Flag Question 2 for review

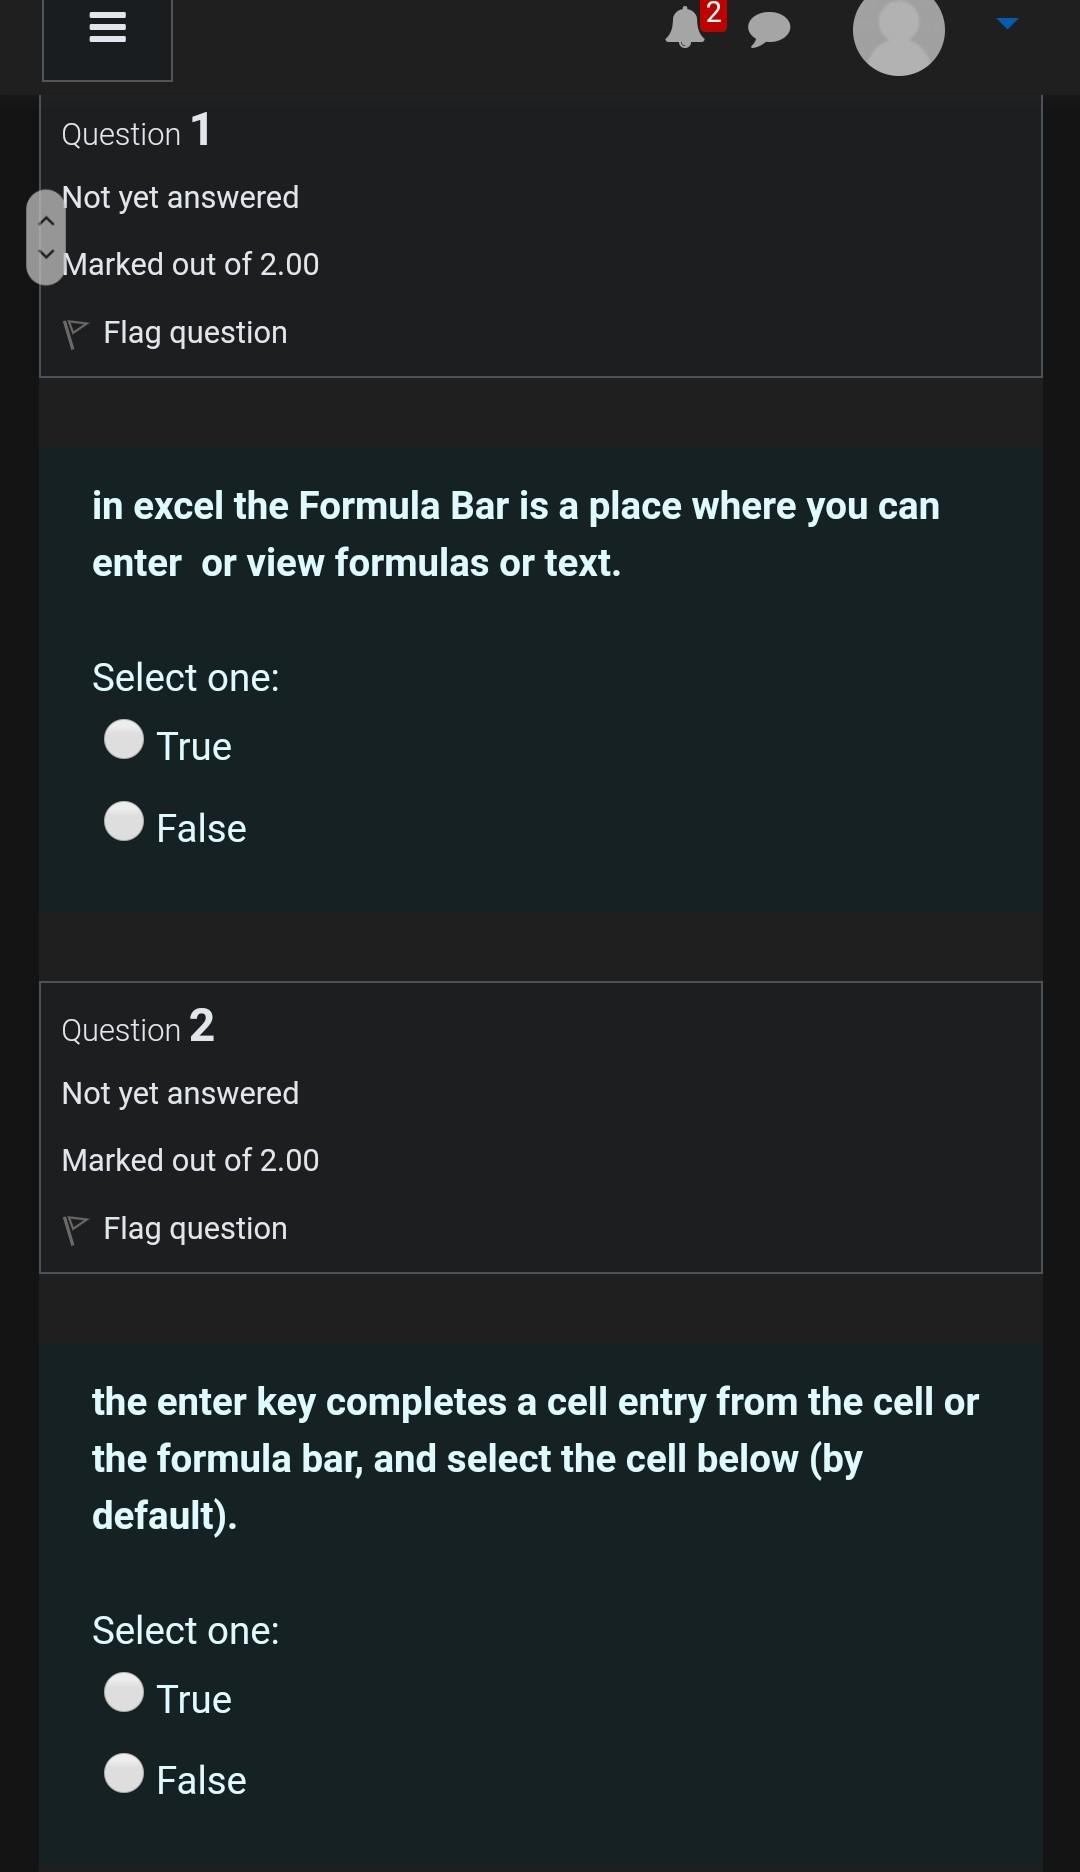point(194,1227)
